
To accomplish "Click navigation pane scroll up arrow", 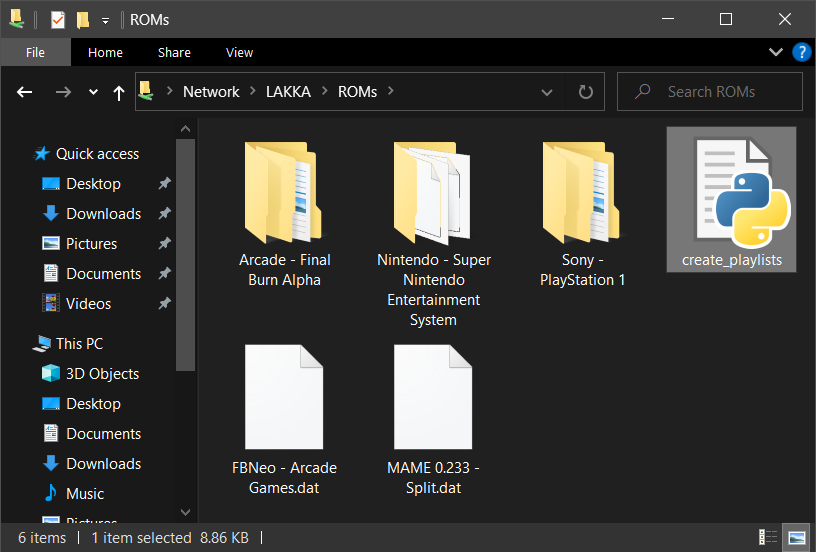I will tap(185, 129).
